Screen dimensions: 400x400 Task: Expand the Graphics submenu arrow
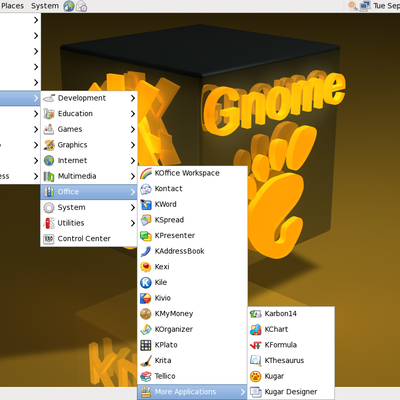[133, 145]
